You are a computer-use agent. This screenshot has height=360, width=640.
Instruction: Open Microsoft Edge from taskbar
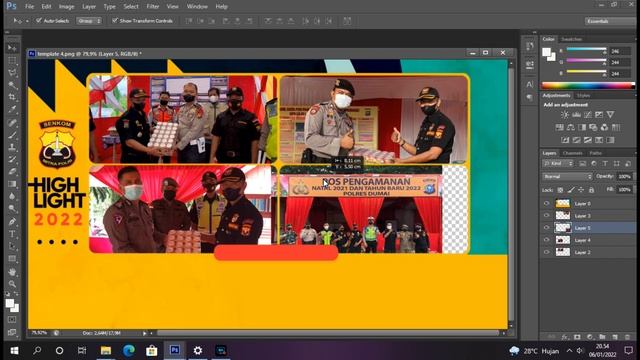[129, 351]
